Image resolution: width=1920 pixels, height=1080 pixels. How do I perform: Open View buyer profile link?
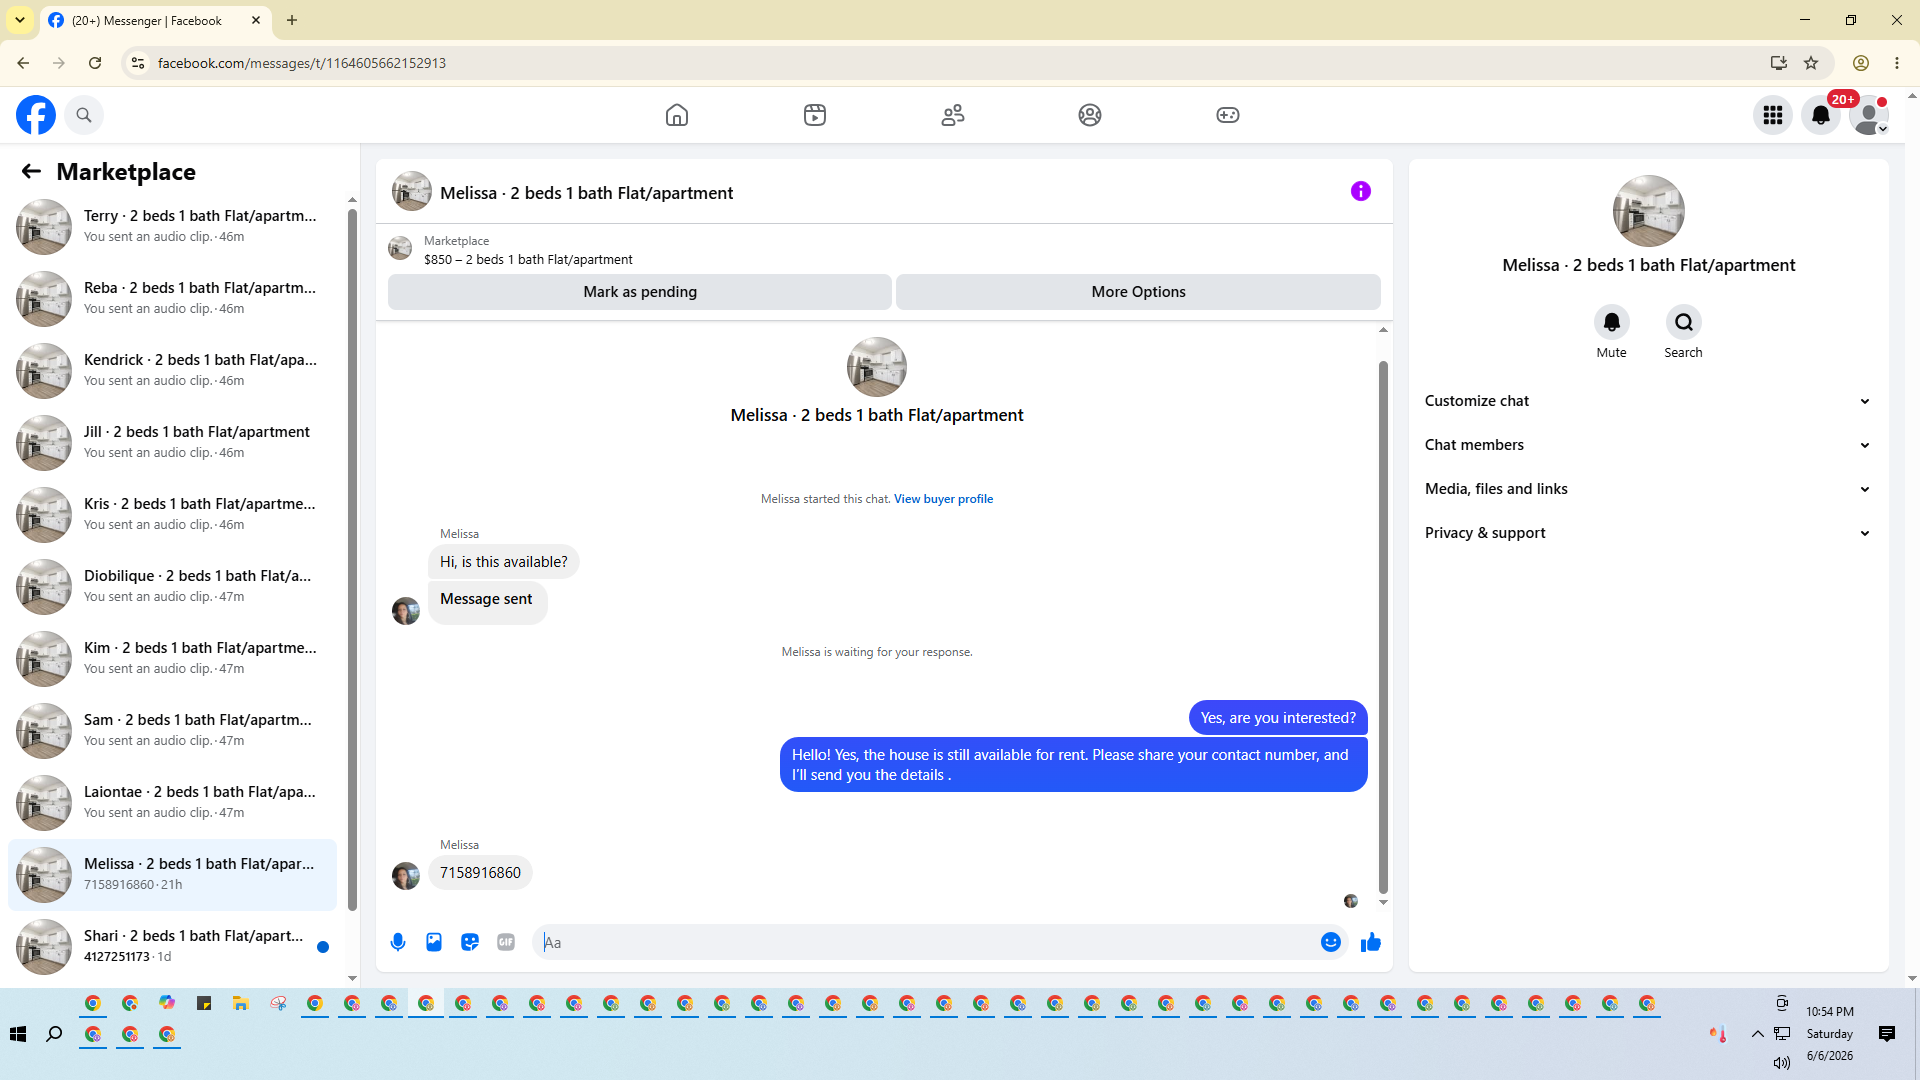coord(943,499)
